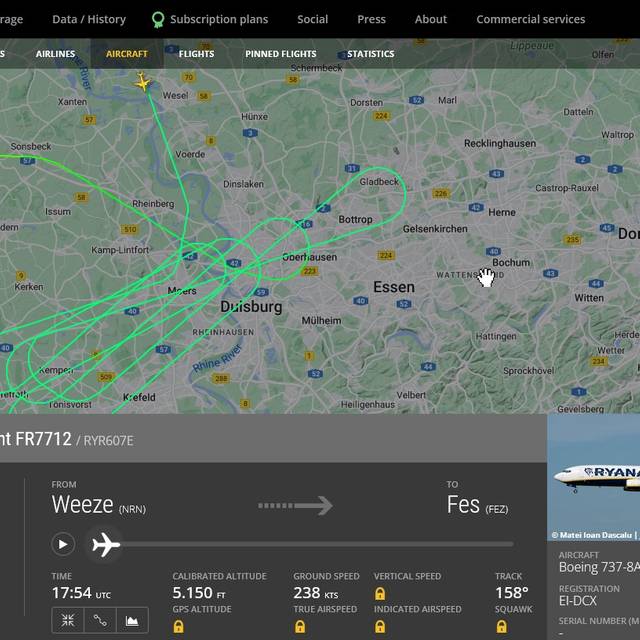Screen dimensions: 640x640
Task: Click the indicated airspeed lock icon
Action: point(380,626)
